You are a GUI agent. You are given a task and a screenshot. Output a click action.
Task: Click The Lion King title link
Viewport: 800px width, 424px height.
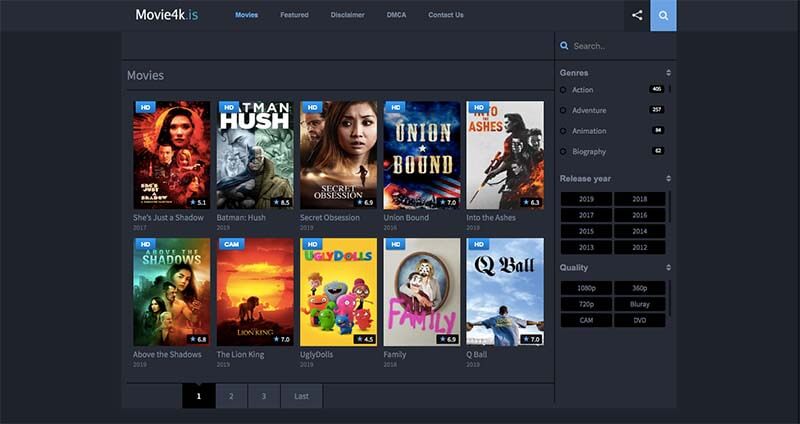(x=240, y=354)
